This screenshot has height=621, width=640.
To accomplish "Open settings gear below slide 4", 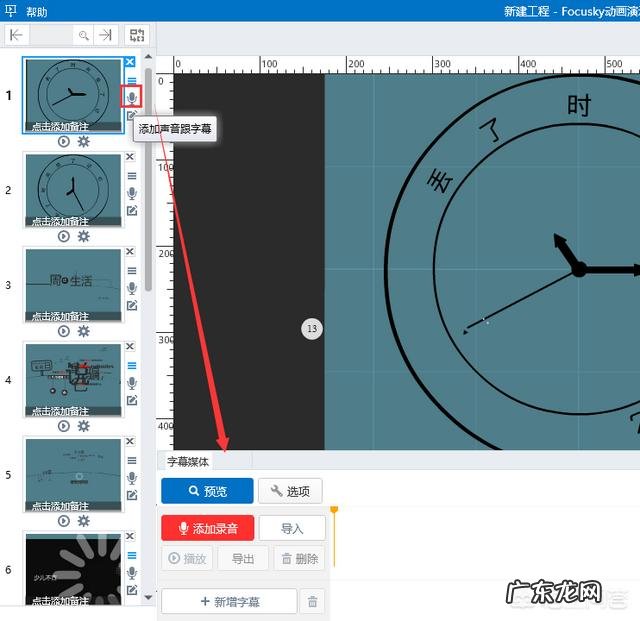I will click(x=84, y=426).
